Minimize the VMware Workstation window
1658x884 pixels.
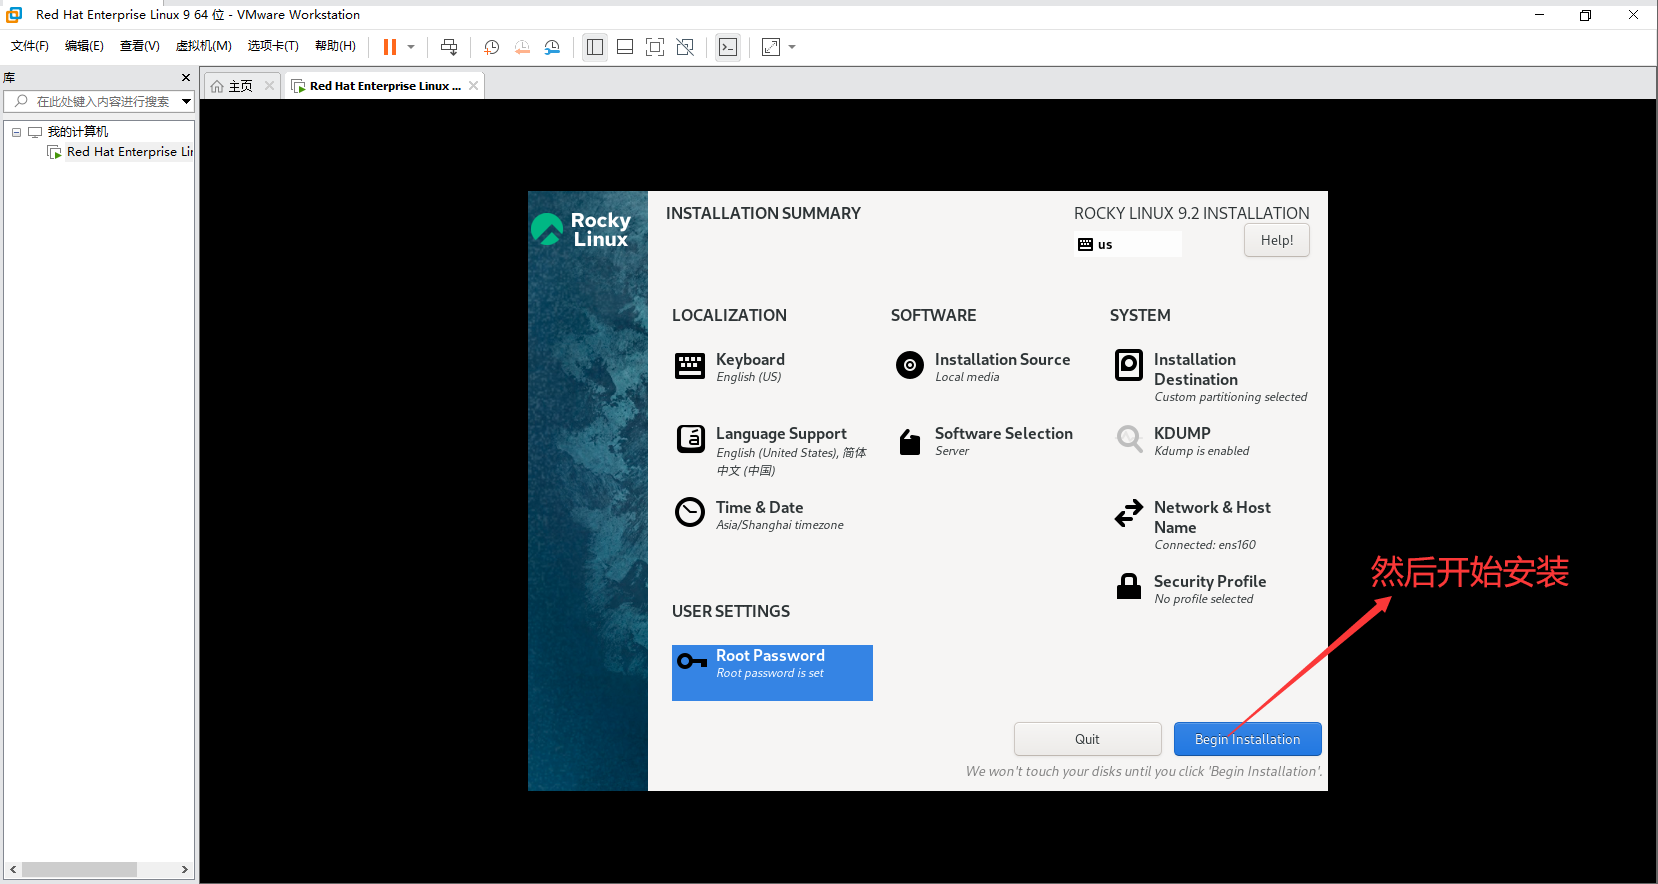coord(1539,15)
